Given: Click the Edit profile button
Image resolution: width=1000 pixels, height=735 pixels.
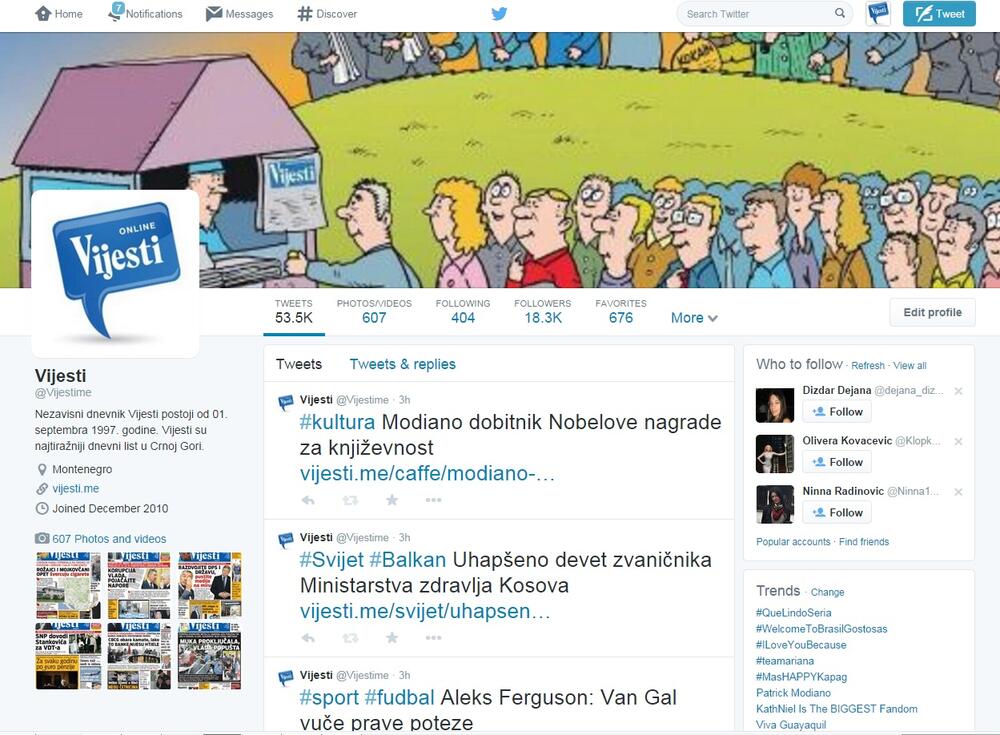Looking at the screenshot, I should tap(932, 312).
